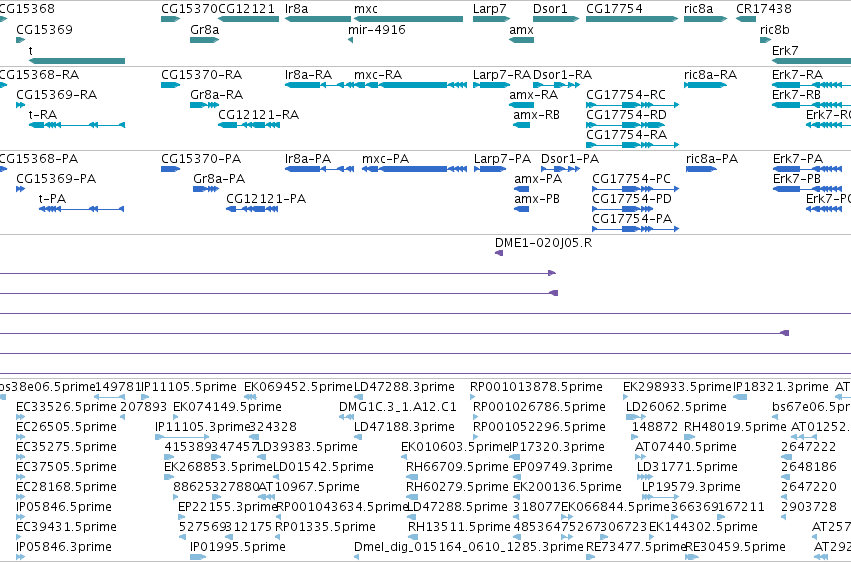Select the RP001013878.5prime EST label
This screenshot has width=851, height=562.
coord(536,387)
